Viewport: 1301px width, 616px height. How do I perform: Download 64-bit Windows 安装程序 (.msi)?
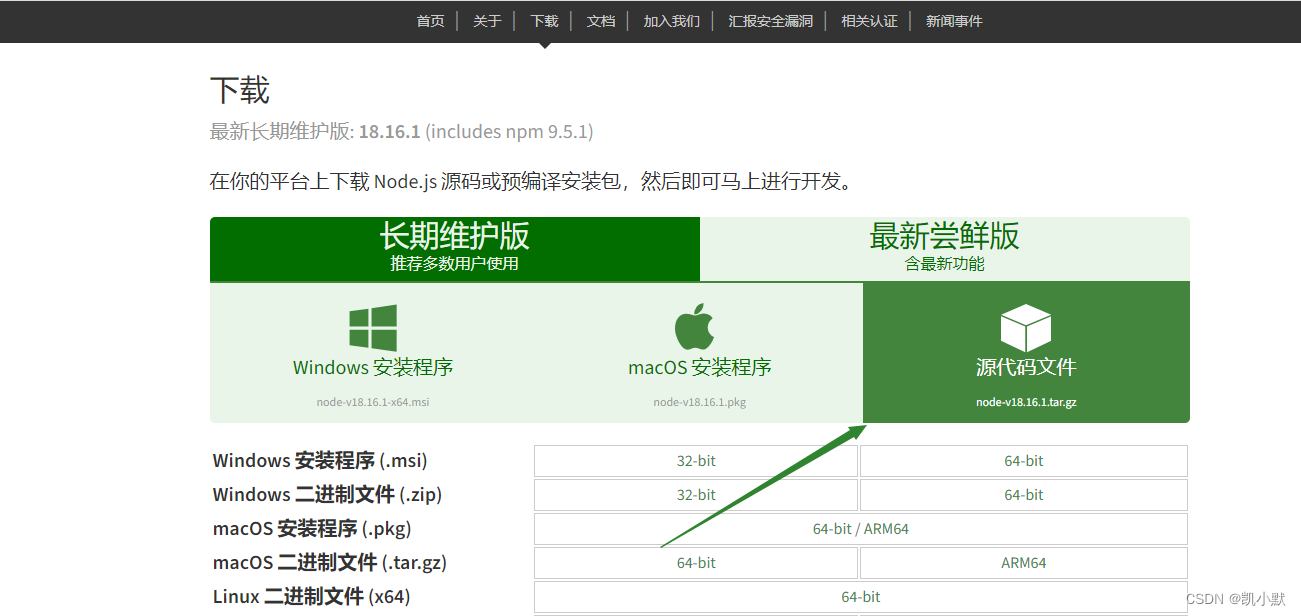1024,461
